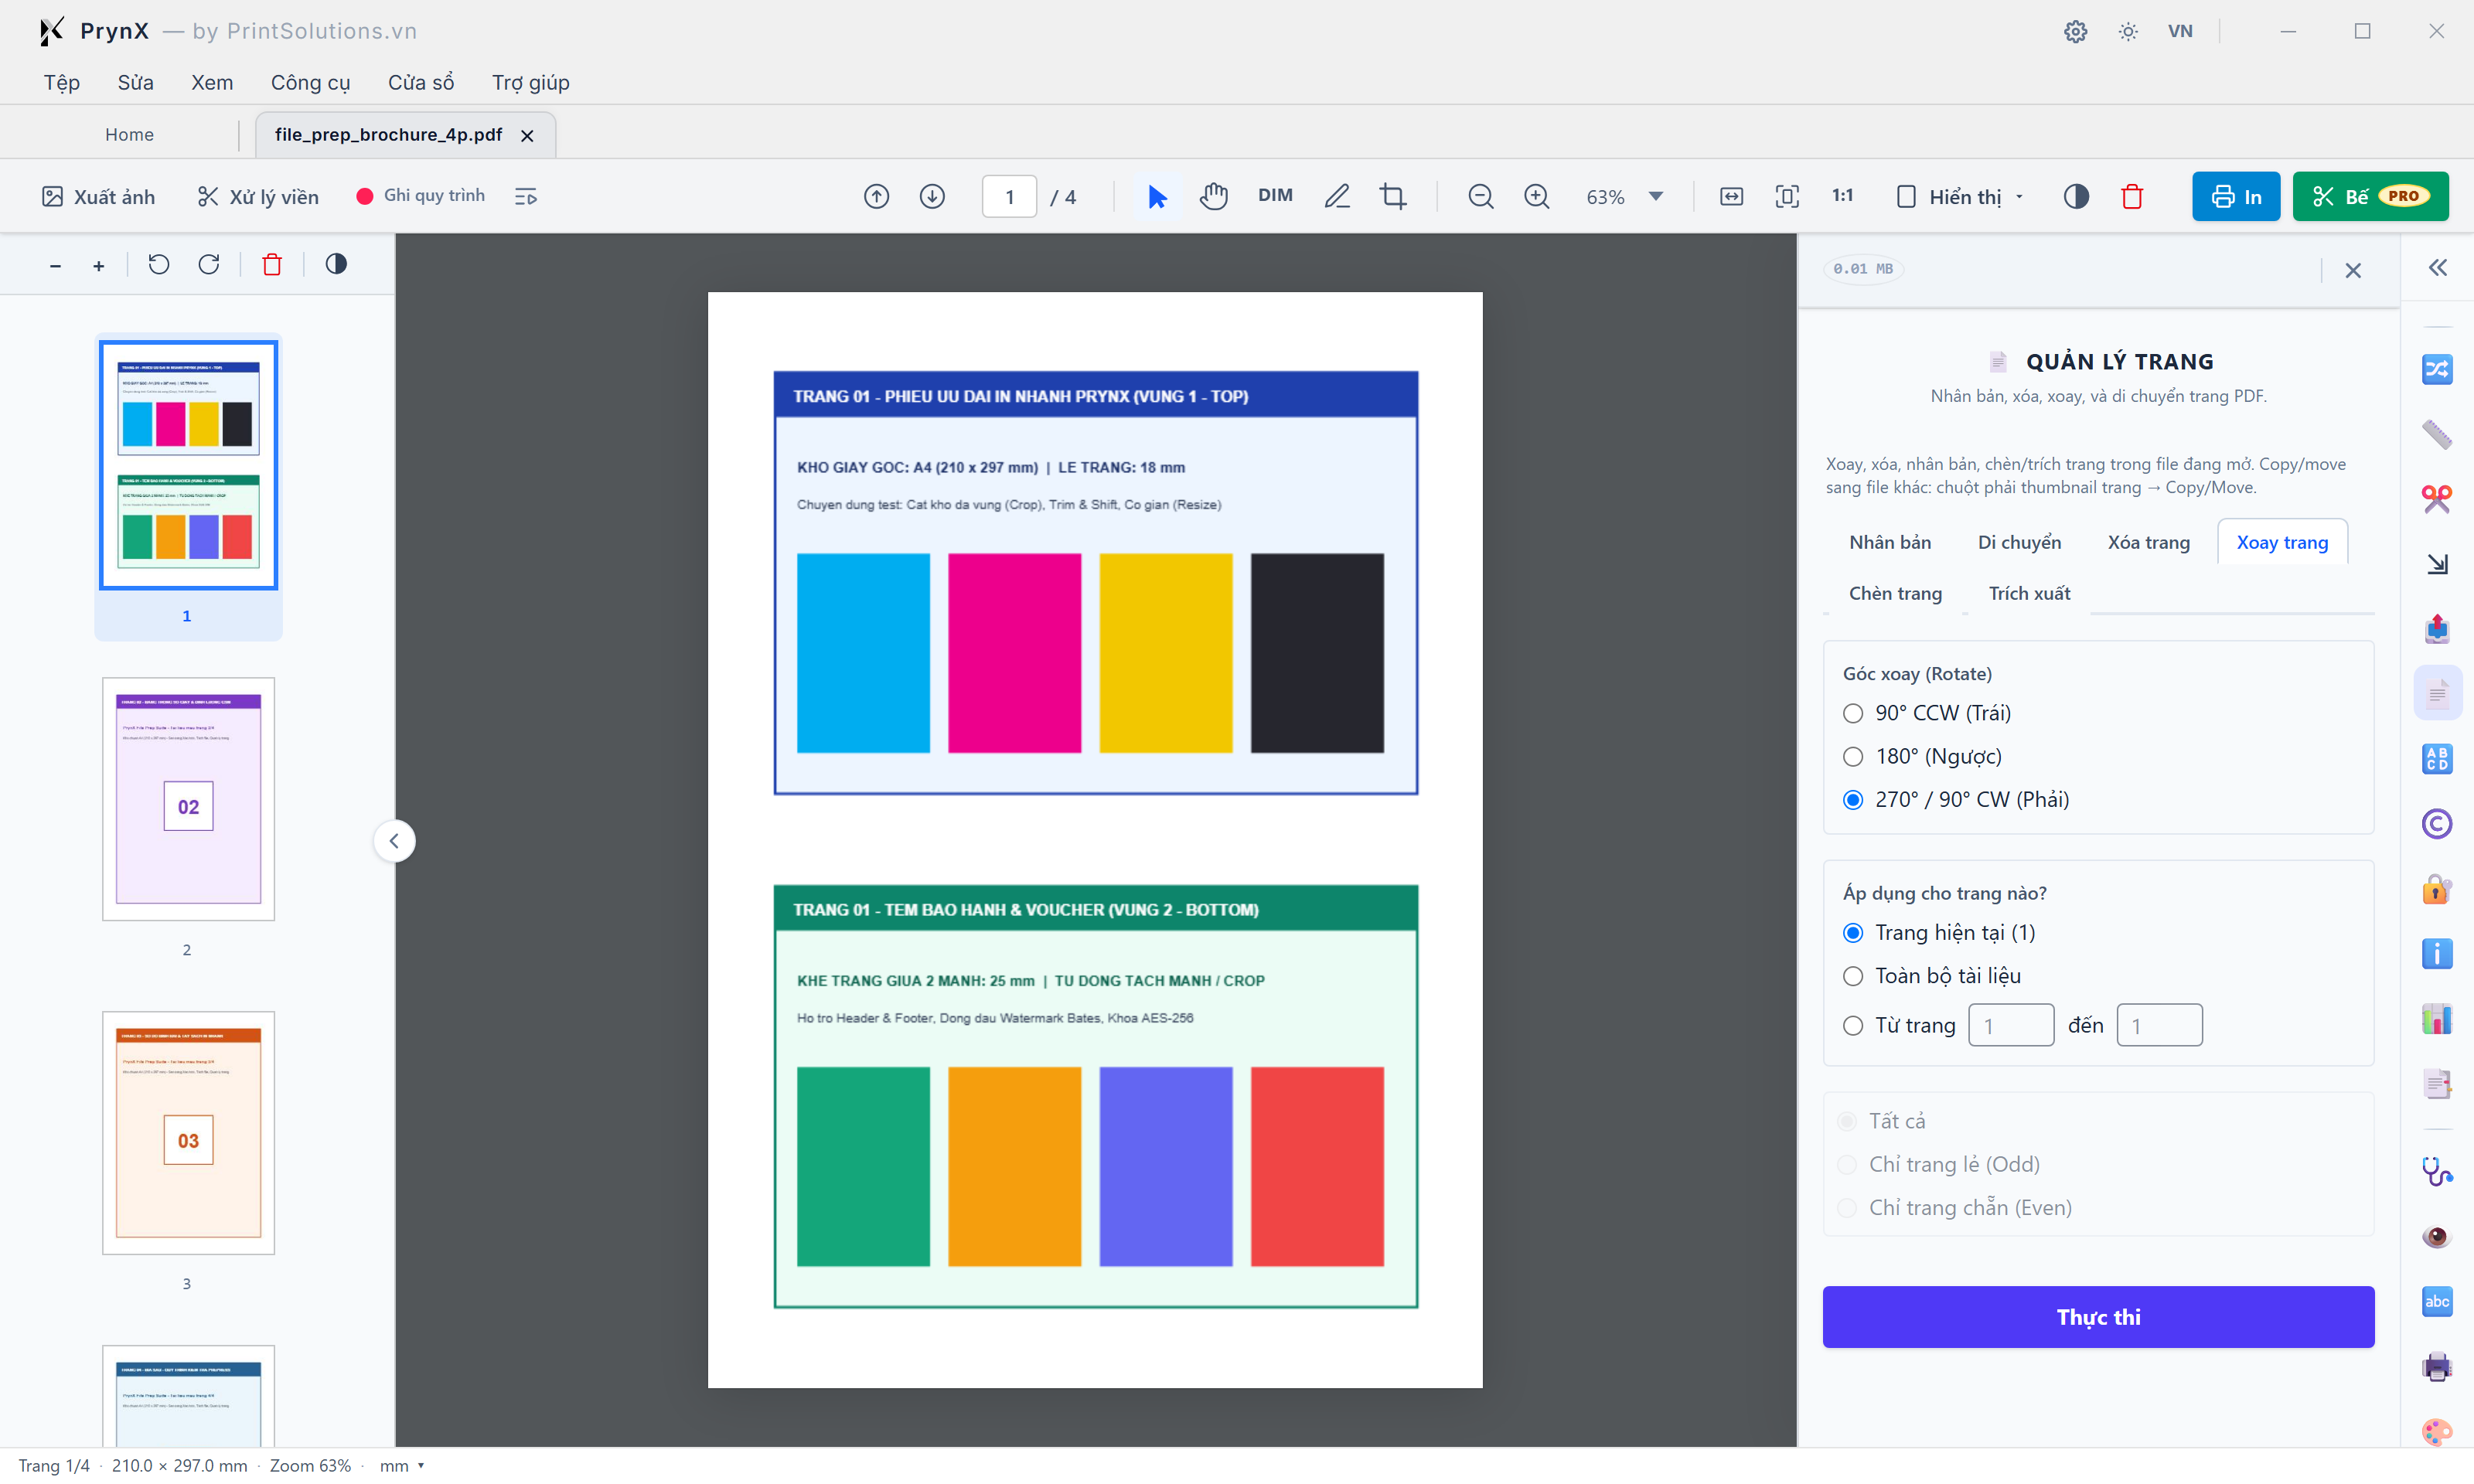Open the Công cụ menu

310,82
